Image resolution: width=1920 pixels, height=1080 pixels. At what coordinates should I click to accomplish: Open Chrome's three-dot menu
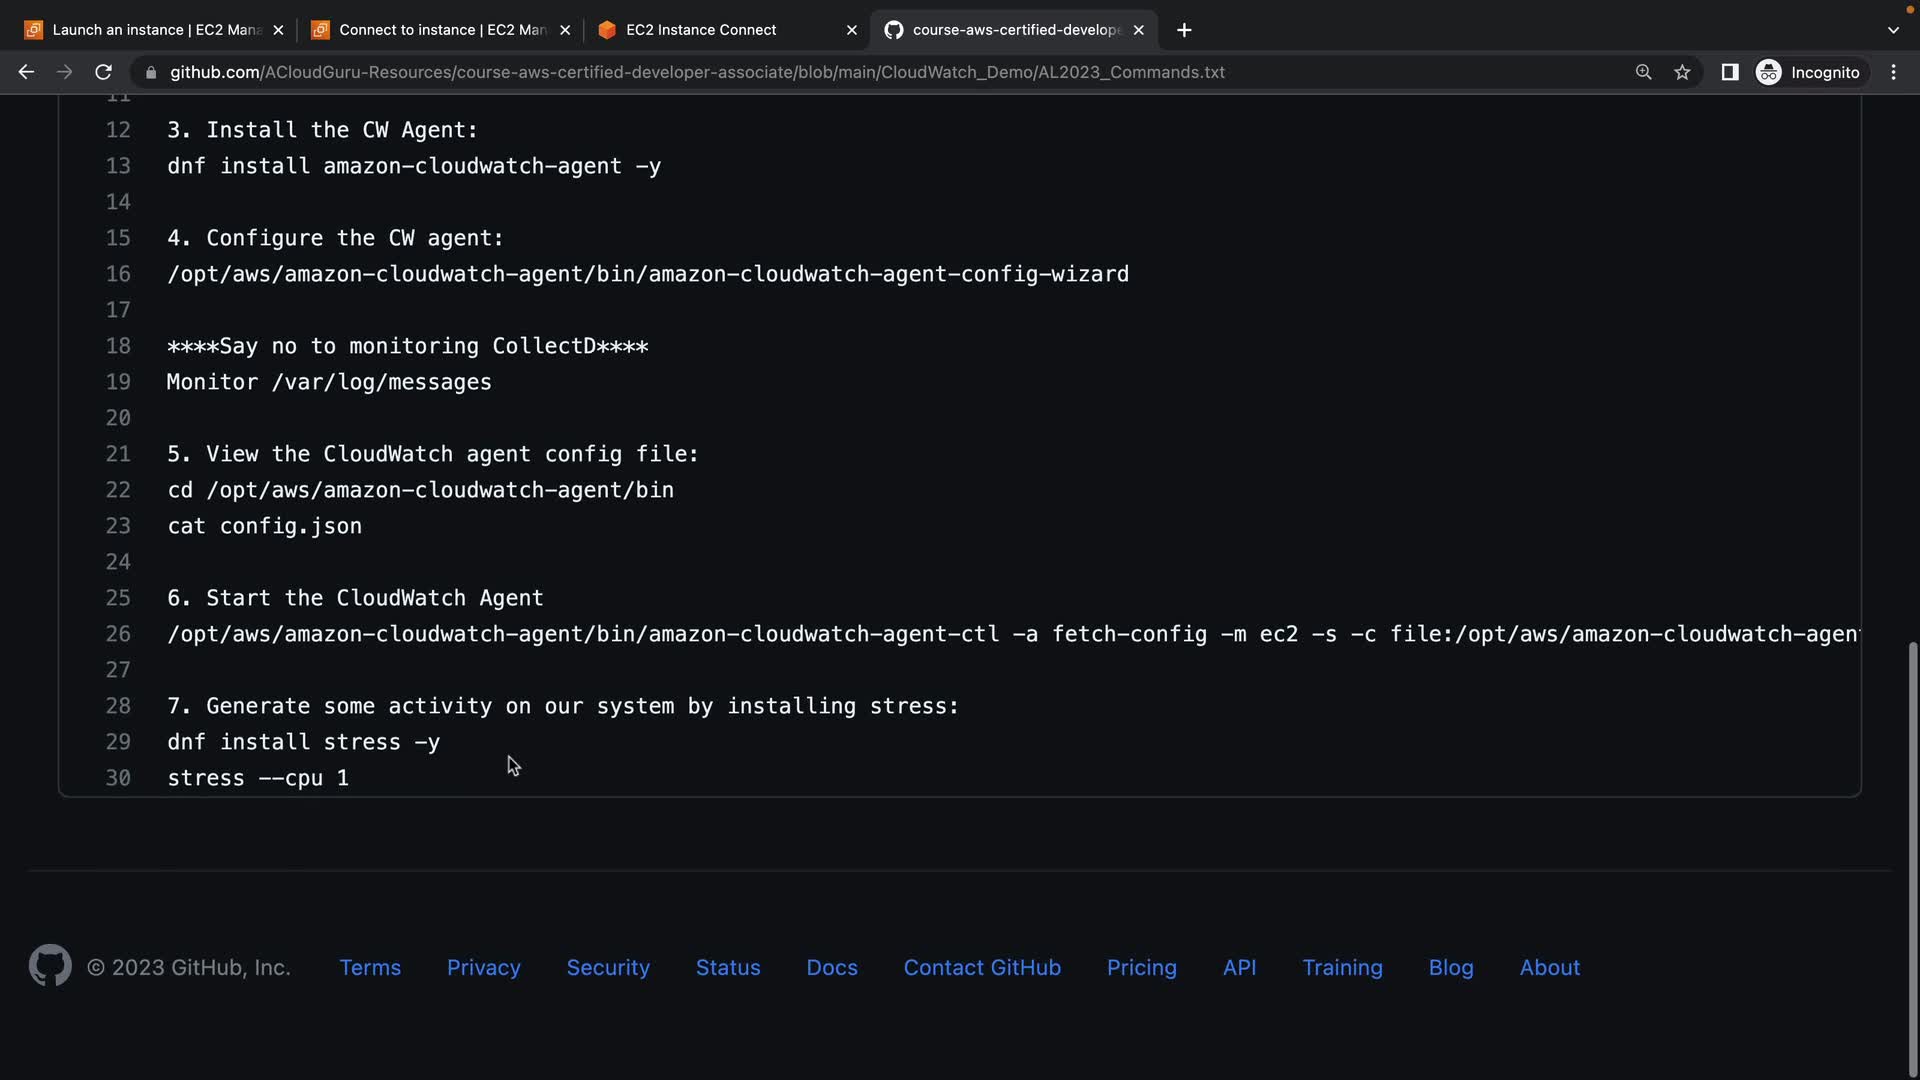1893,72
